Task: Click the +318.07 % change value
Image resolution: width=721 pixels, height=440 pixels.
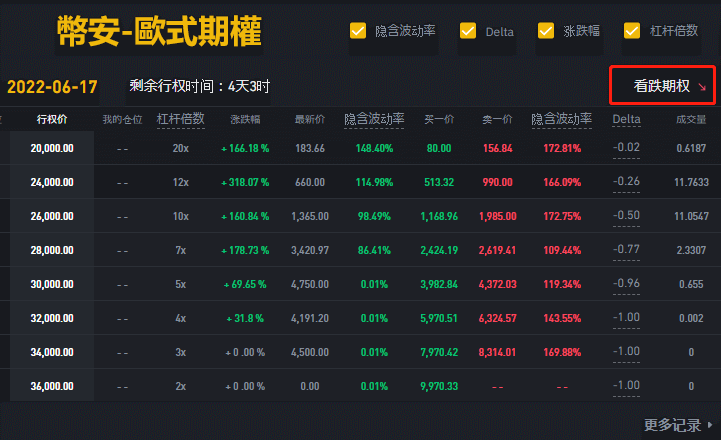Action: point(245,183)
